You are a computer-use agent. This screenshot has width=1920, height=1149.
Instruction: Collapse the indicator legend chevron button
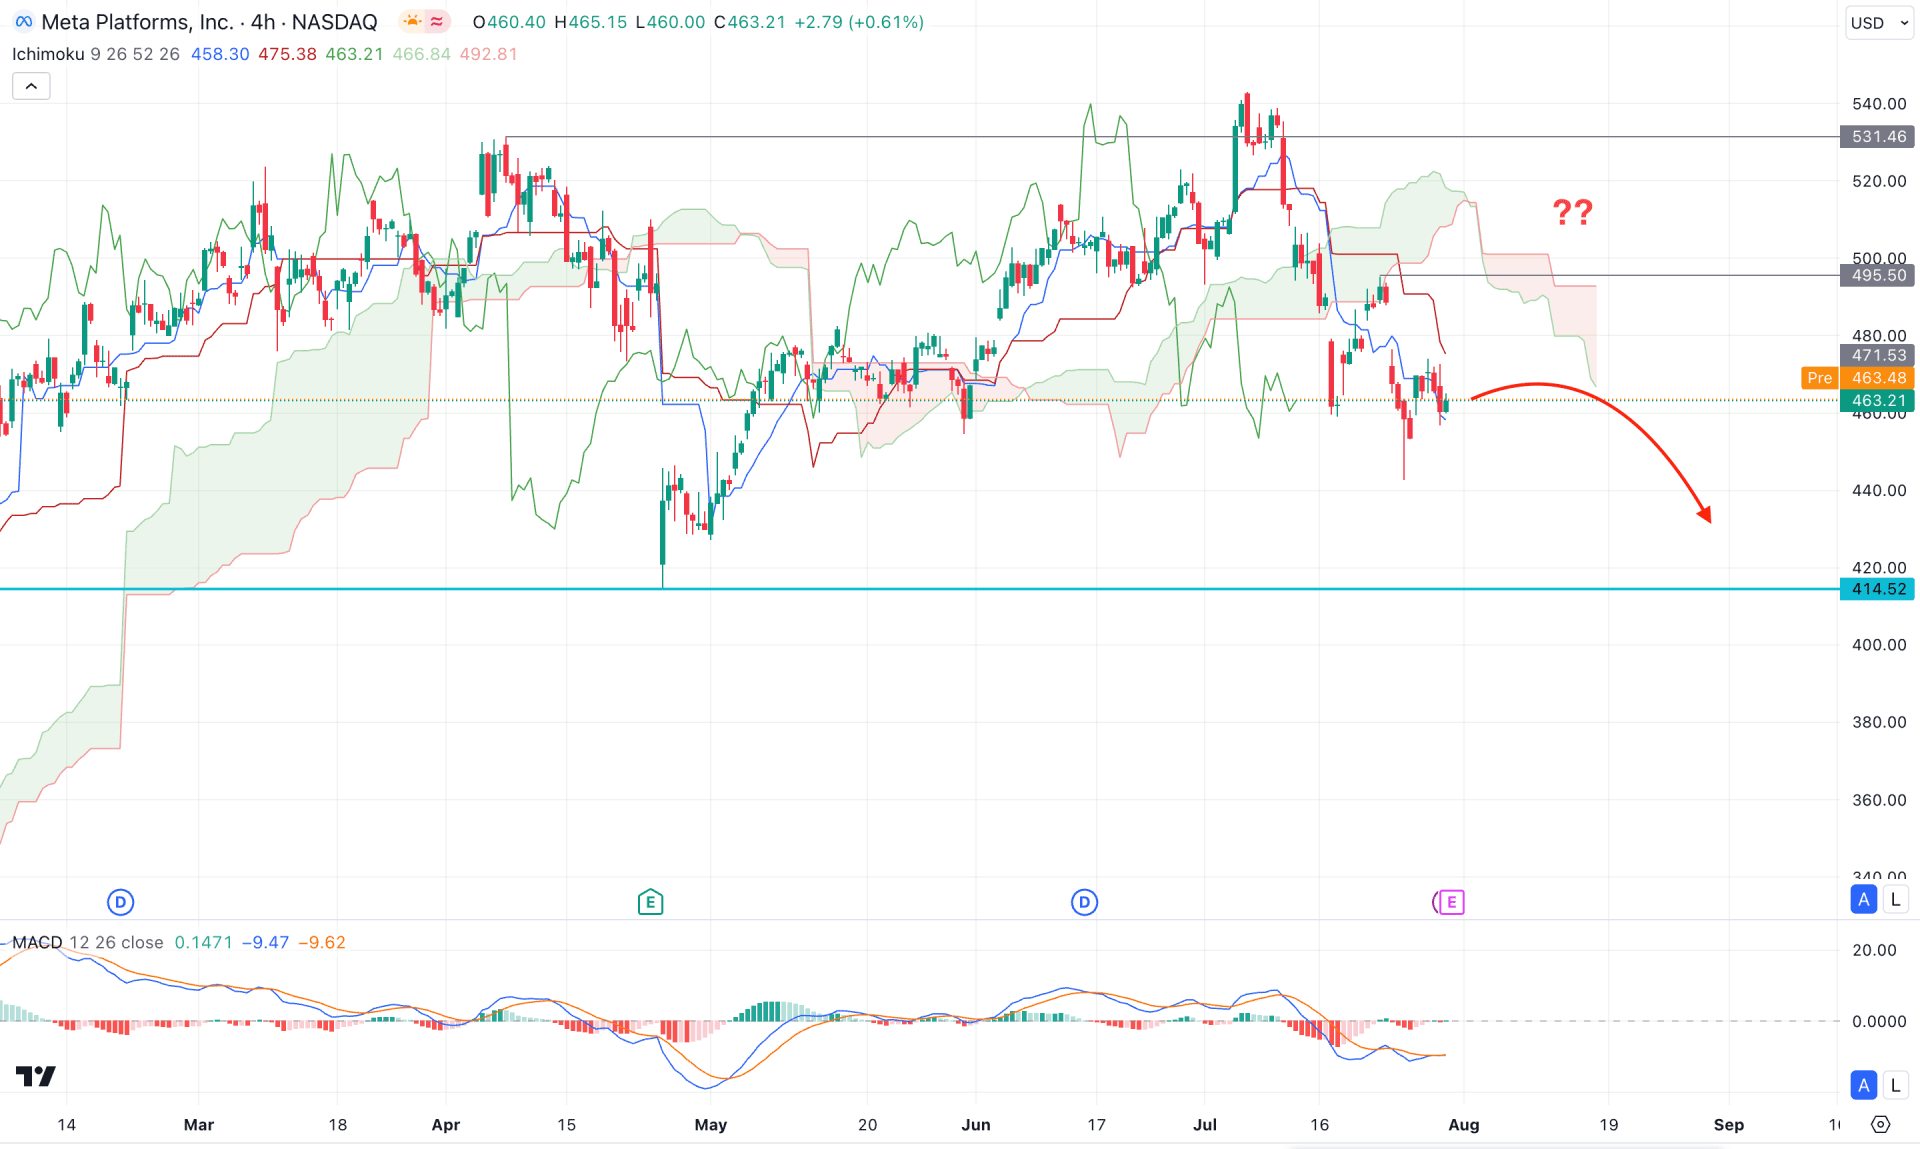coord(31,87)
